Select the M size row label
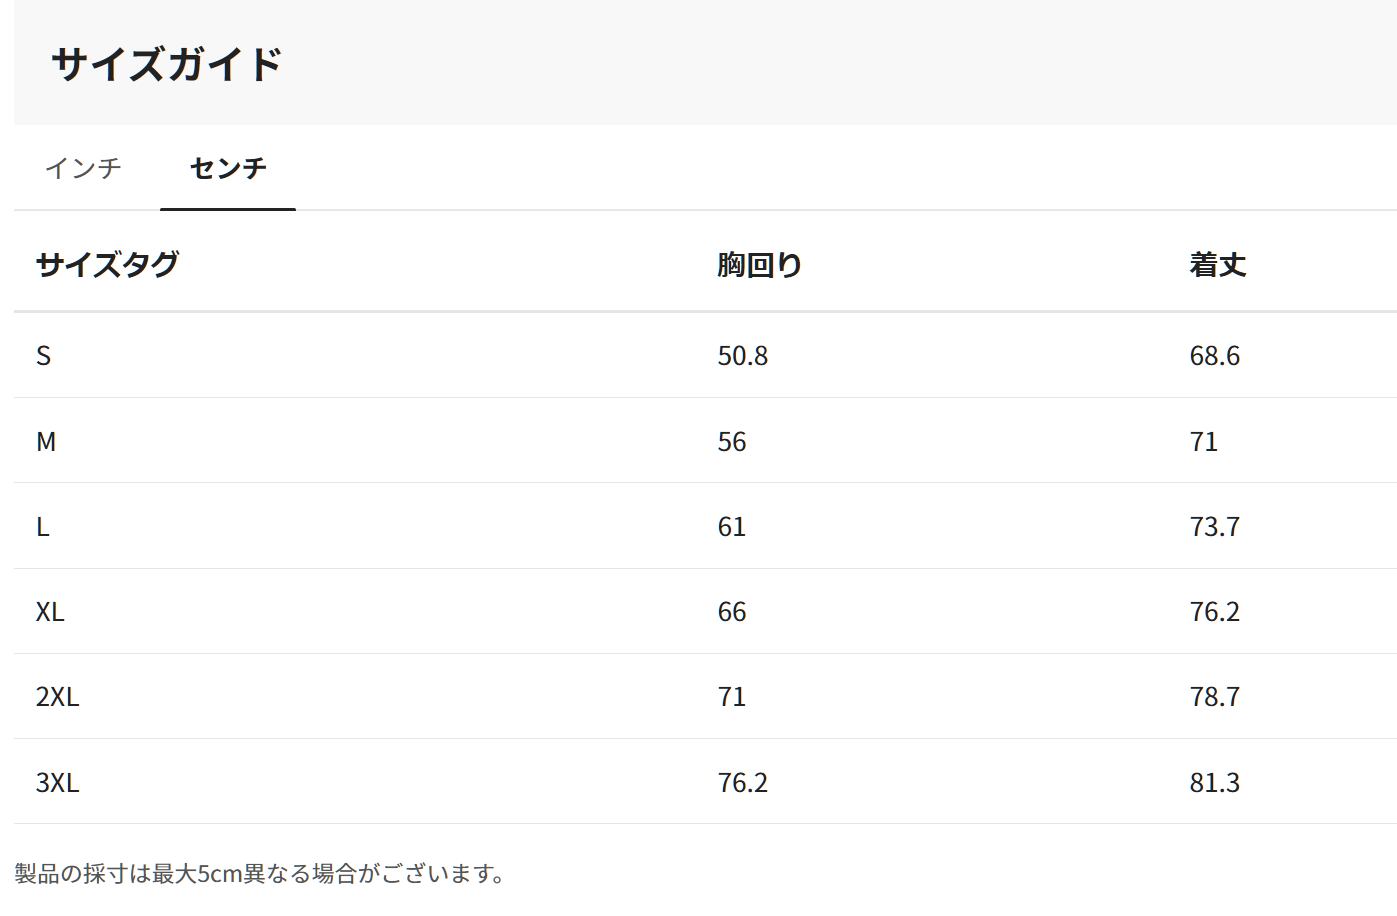This screenshot has width=1397, height=916. coord(46,441)
